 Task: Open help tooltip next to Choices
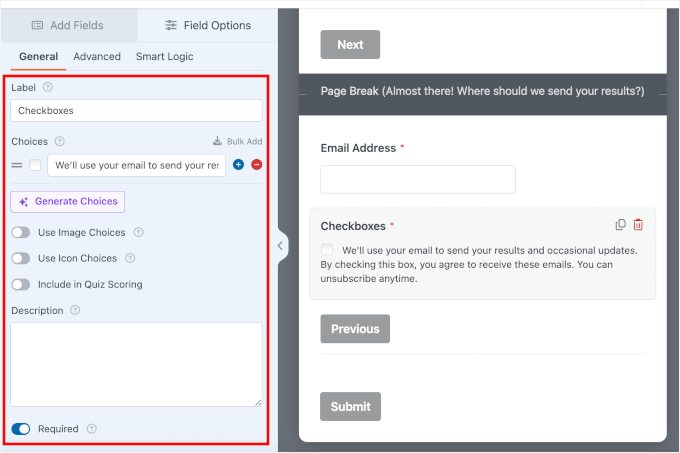60,142
